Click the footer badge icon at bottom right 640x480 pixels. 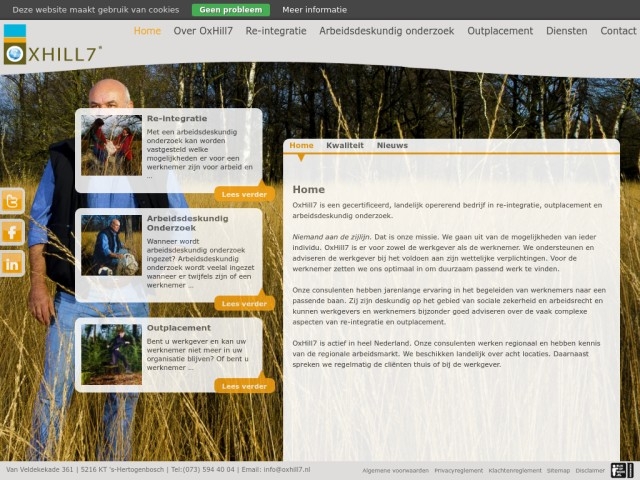622,470
